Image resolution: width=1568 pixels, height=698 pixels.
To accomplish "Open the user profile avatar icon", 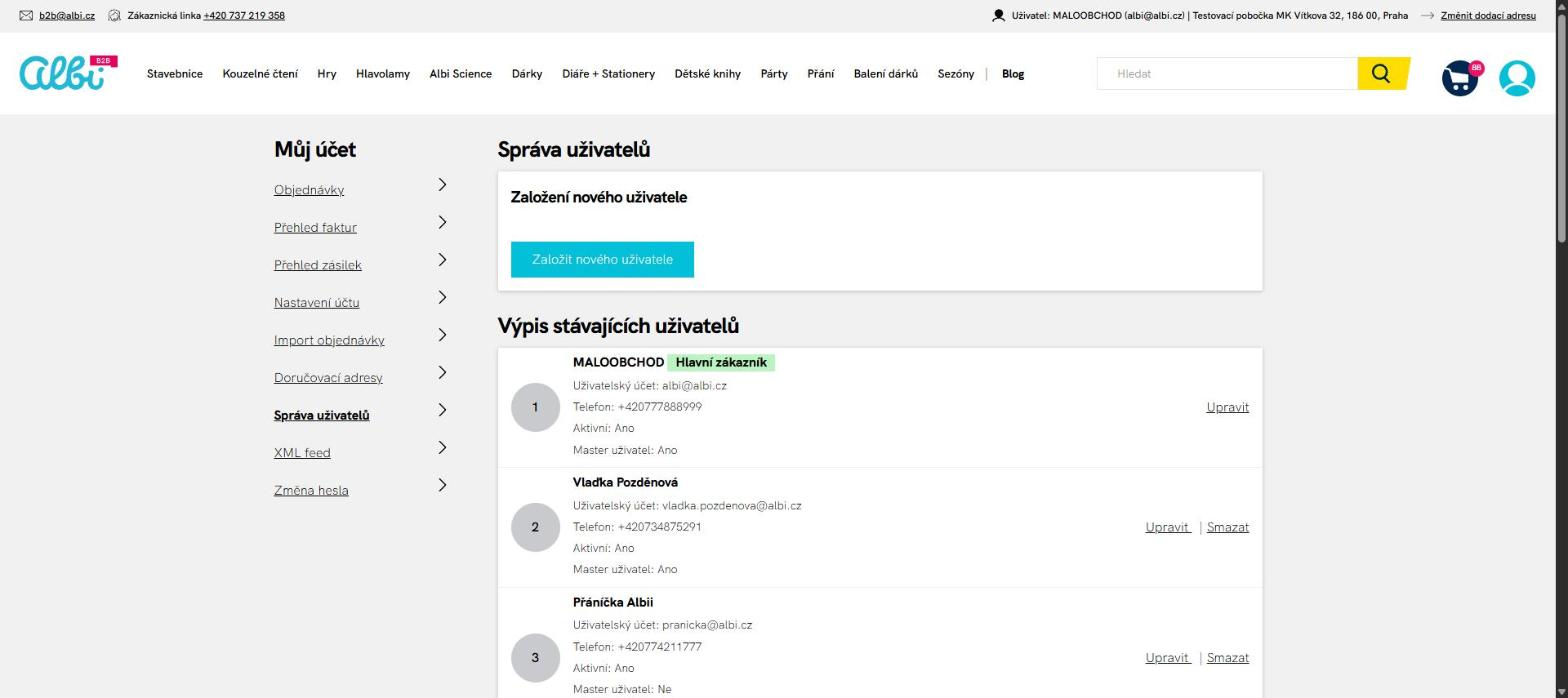I will [1517, 78].
